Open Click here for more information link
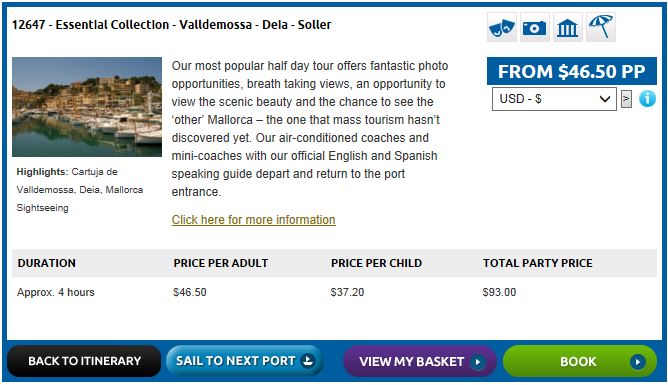The height and width of the screenshot is (385, 668). coord(253,220)
